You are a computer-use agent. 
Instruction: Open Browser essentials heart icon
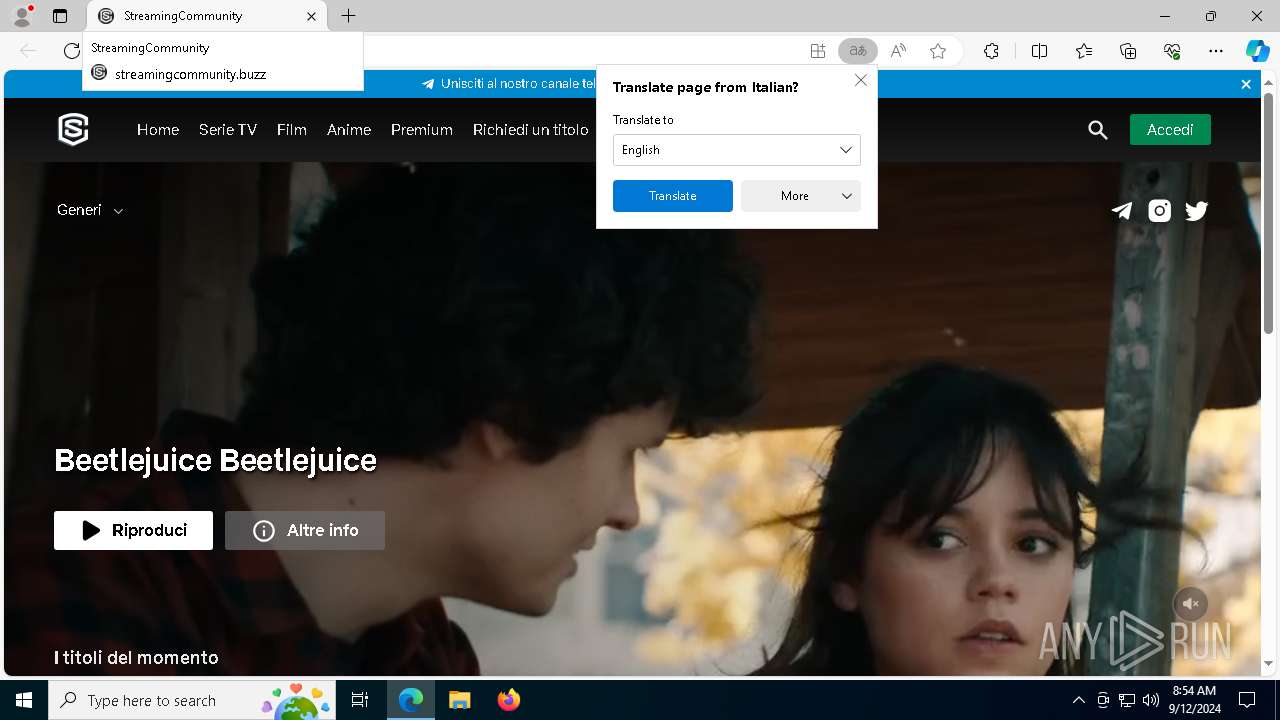click(x=1172, y=51)
